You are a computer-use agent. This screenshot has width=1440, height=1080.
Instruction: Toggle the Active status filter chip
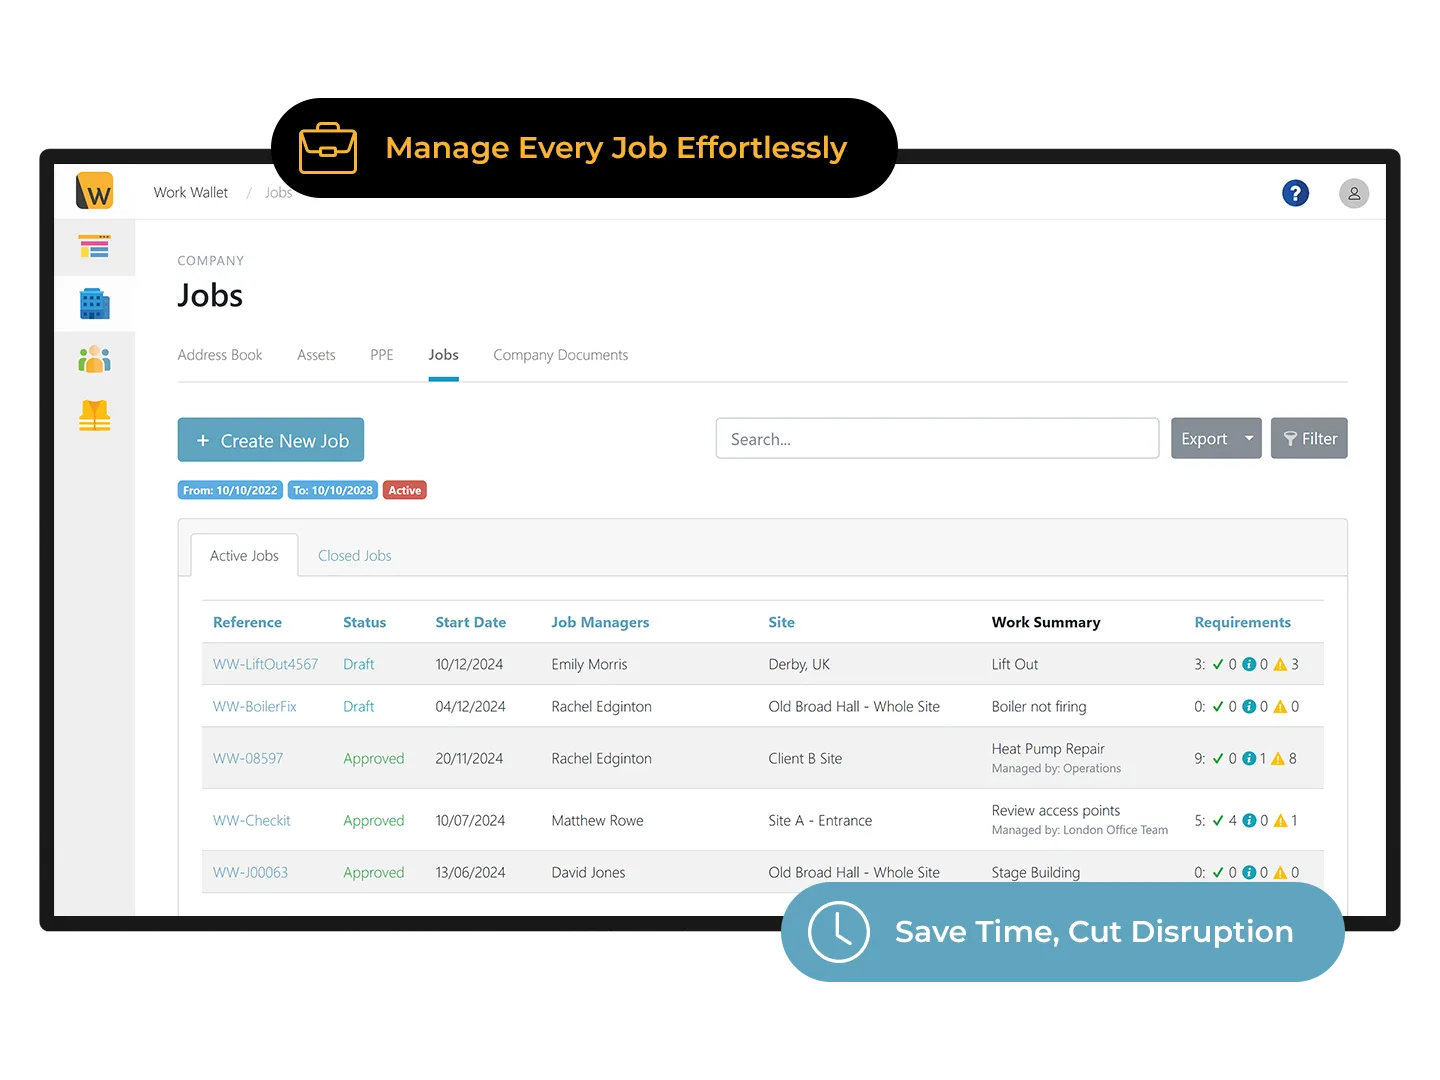point(404,490)
